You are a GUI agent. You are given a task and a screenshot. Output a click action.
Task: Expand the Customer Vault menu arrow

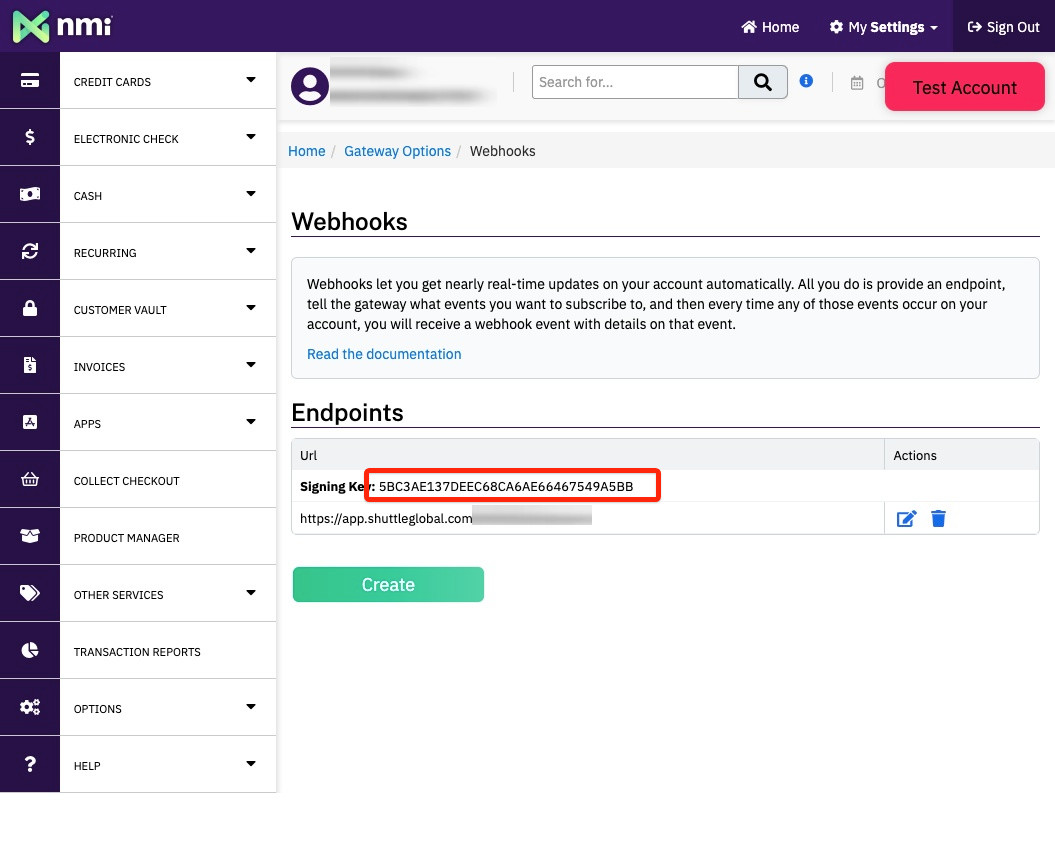pos(251,308)
